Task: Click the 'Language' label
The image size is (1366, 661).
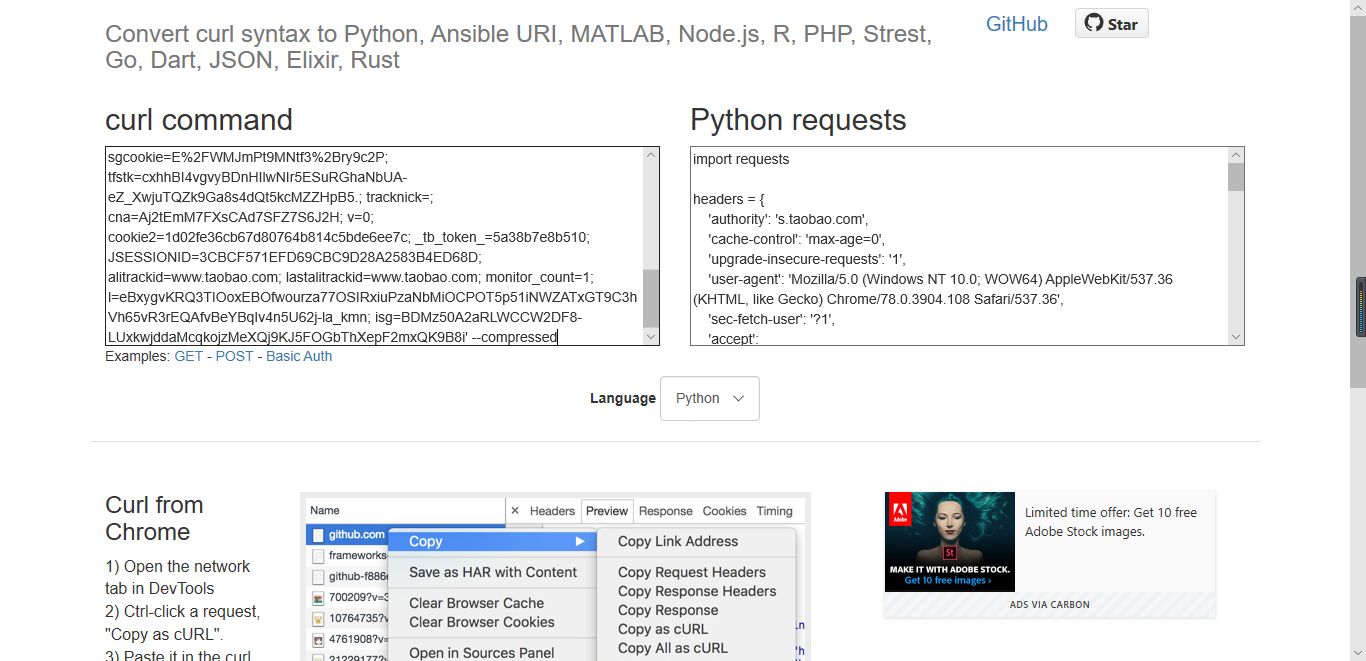Action: pyautogui.click(x=622, y=398)
